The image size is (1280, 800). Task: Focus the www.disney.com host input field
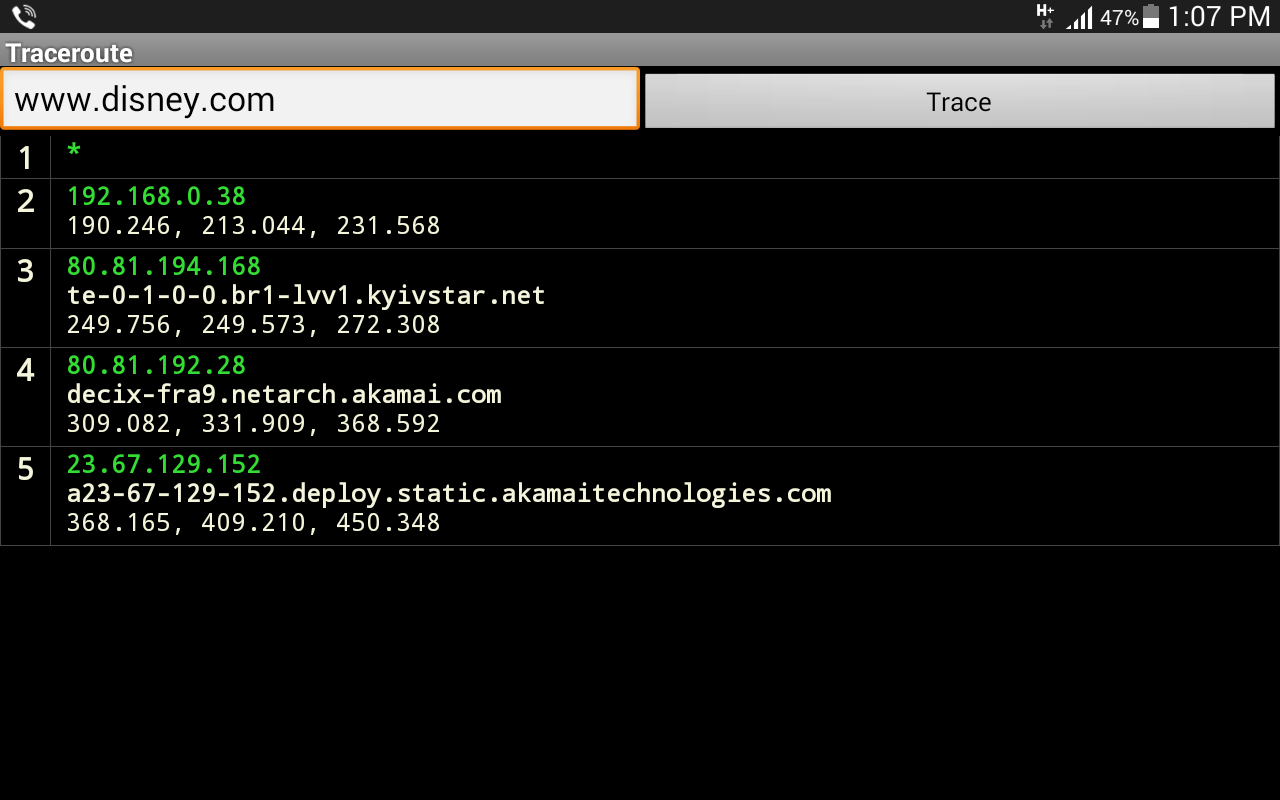(x=320, y=99)
